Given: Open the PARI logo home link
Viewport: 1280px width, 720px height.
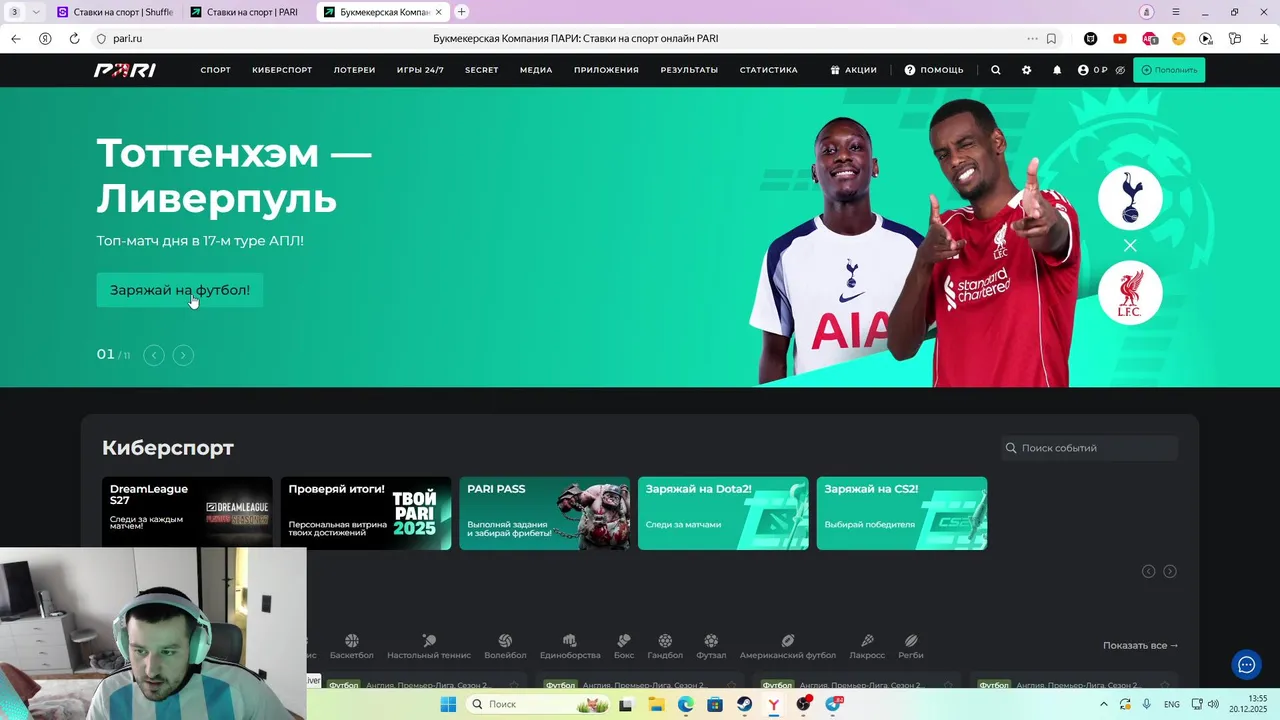Looking at the screenshot, I should pos(125,70).
